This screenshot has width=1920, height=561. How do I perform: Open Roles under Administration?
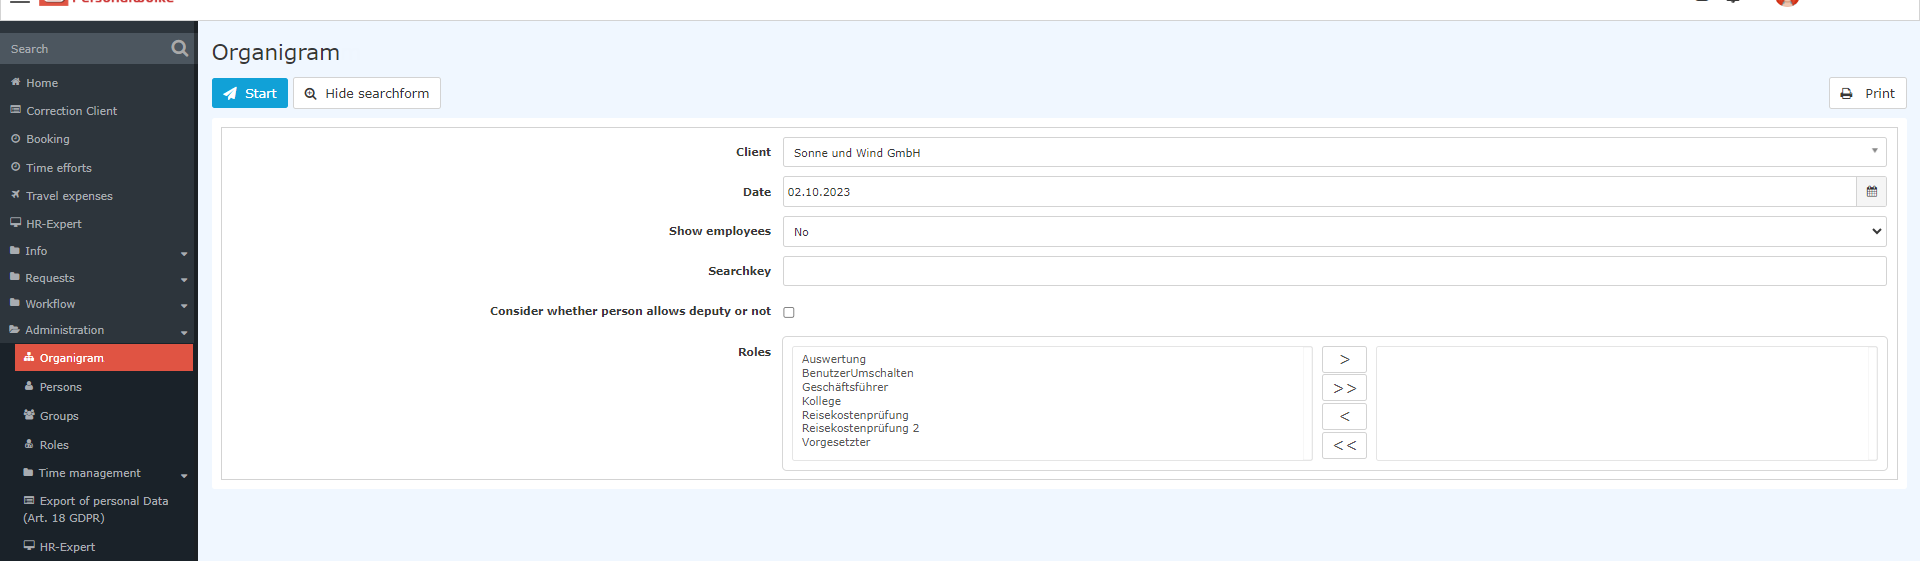pos(54,445)
